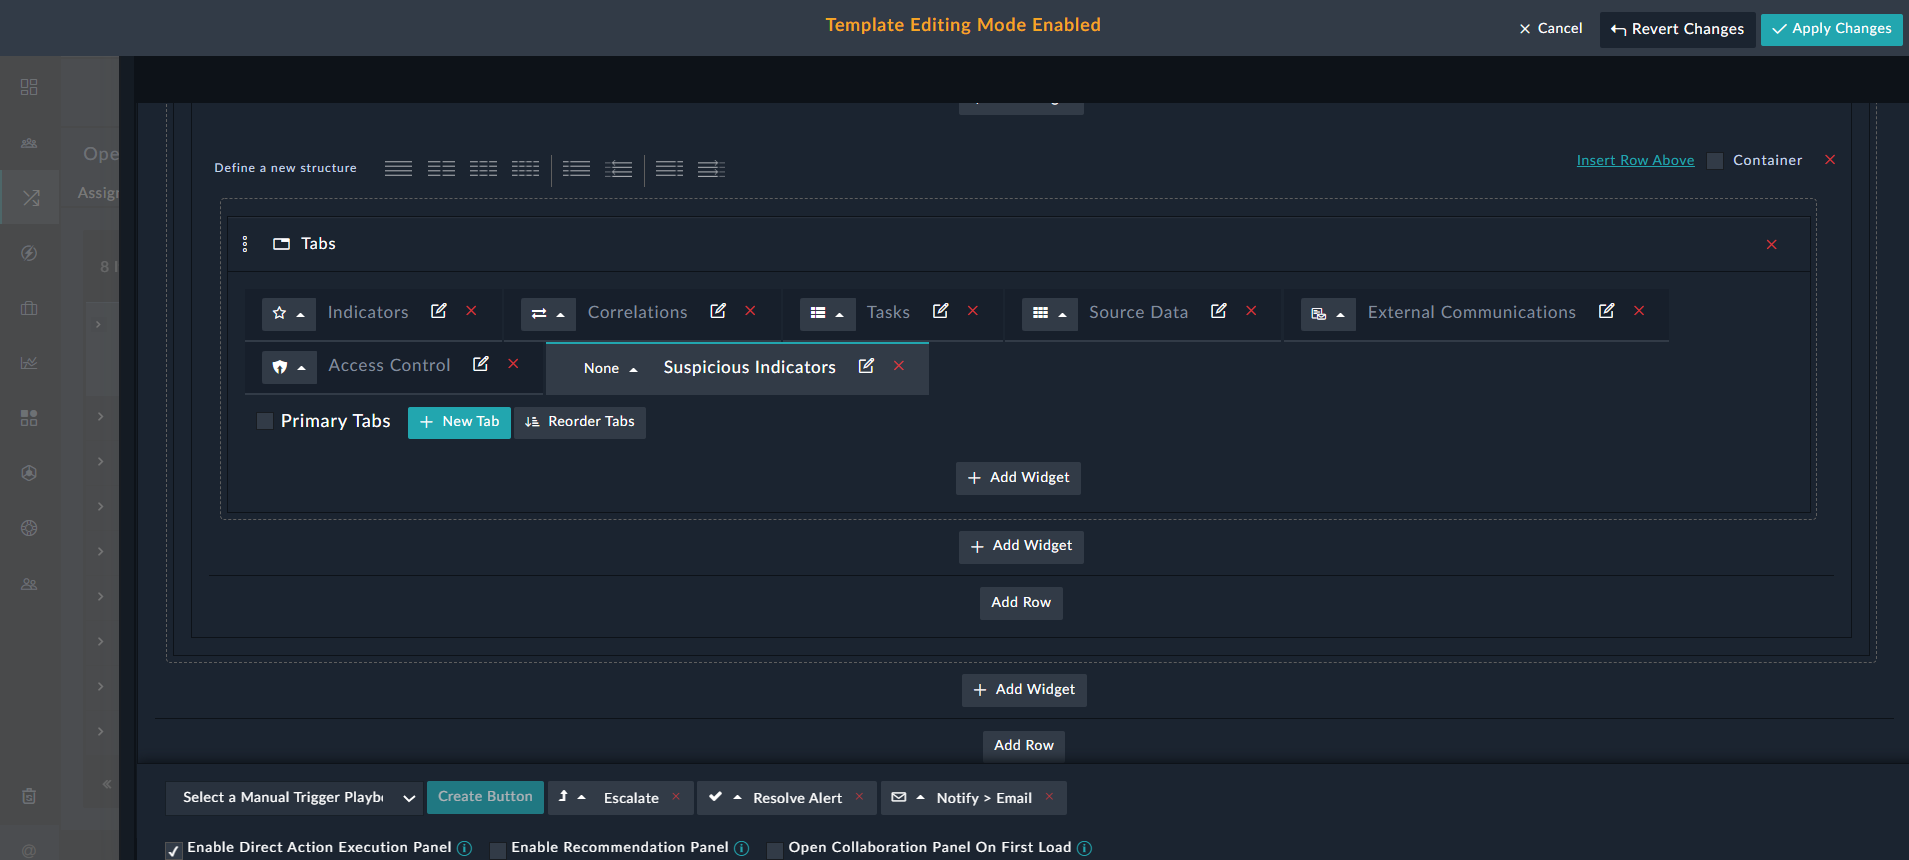Click the Insert Row Above link
The width and height of the screenshot is (1909, 860).
[x=1636, y=160]
